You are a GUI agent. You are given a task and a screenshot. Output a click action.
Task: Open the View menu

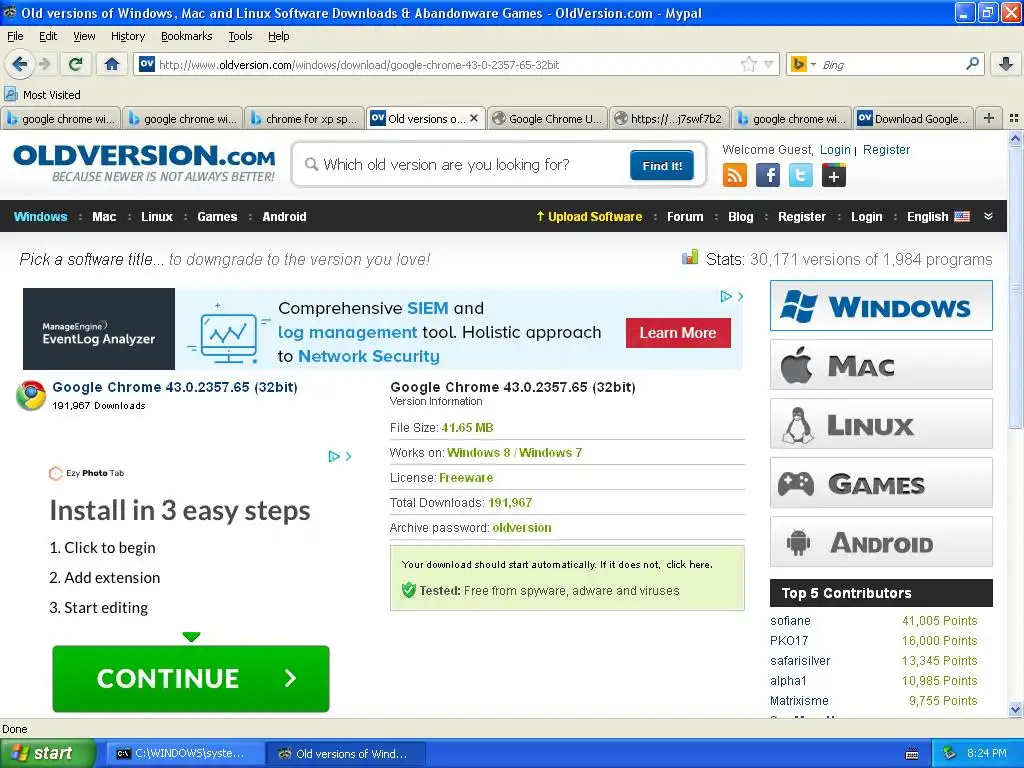tap(84, 36)
